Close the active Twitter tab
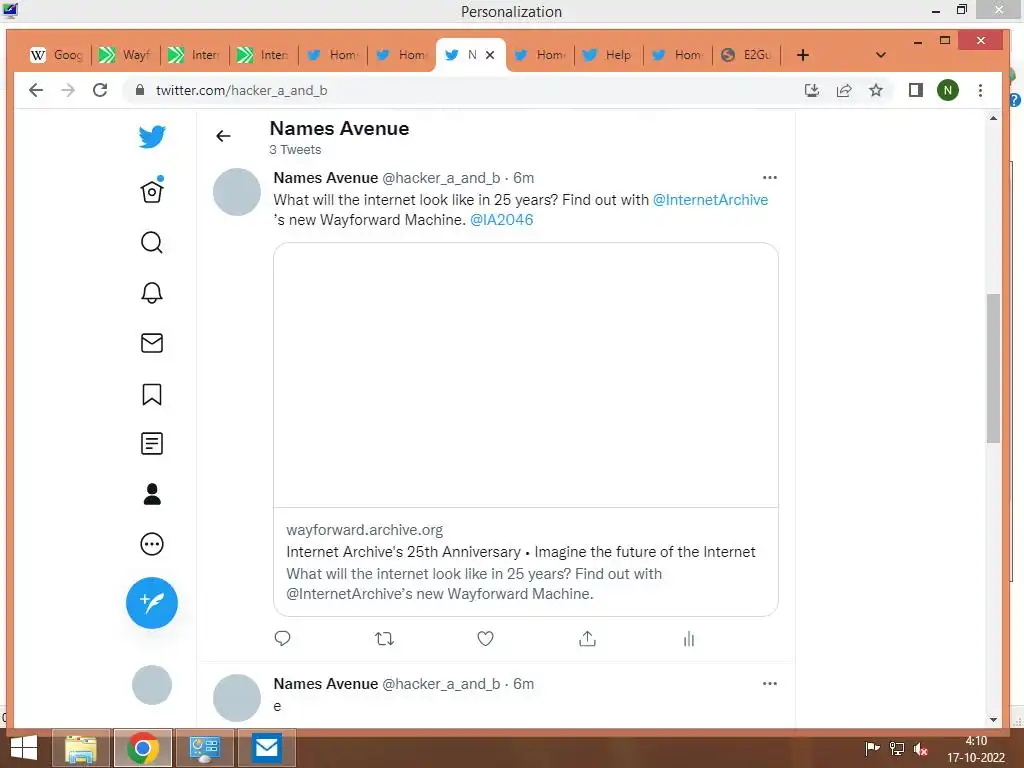 490,55
